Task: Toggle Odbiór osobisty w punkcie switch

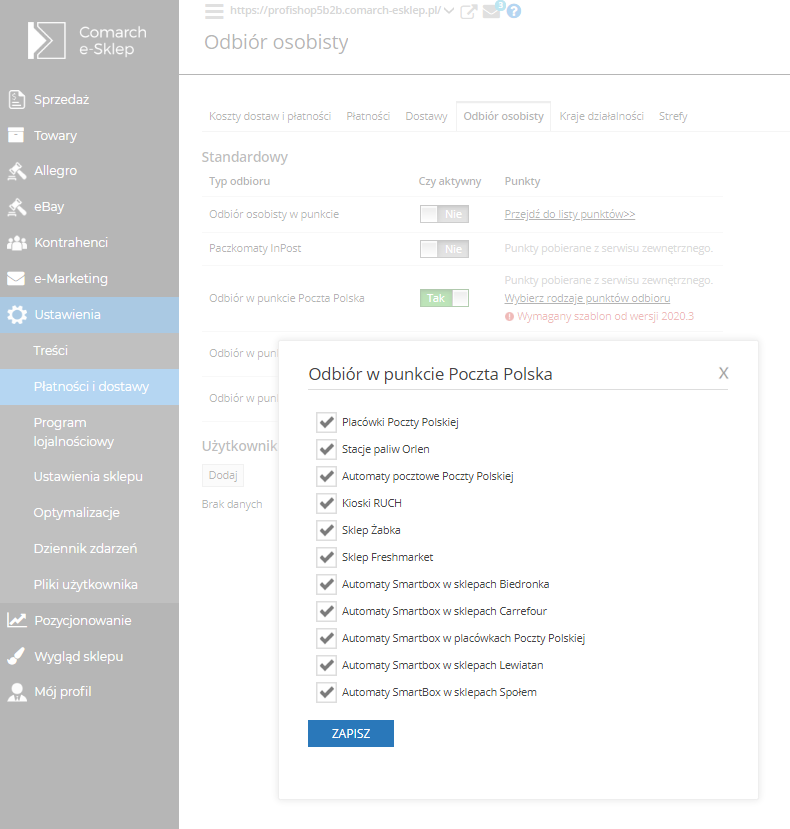Action: pyautogui.click(x=444, y=214)
